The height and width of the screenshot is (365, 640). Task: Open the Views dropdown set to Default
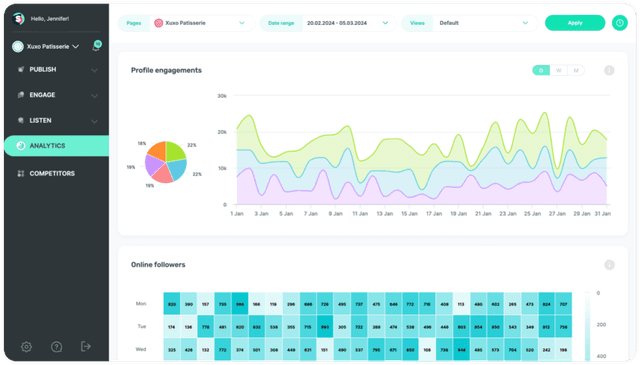(x=485, y=23)
